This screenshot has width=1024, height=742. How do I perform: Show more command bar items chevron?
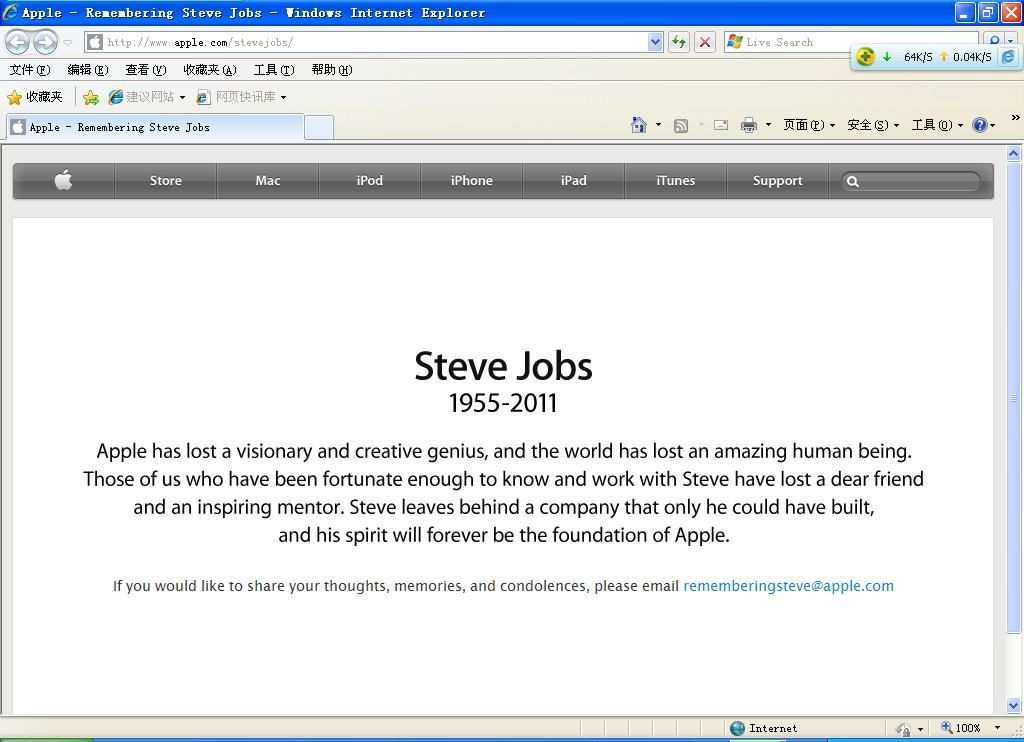coord(1016,118)
